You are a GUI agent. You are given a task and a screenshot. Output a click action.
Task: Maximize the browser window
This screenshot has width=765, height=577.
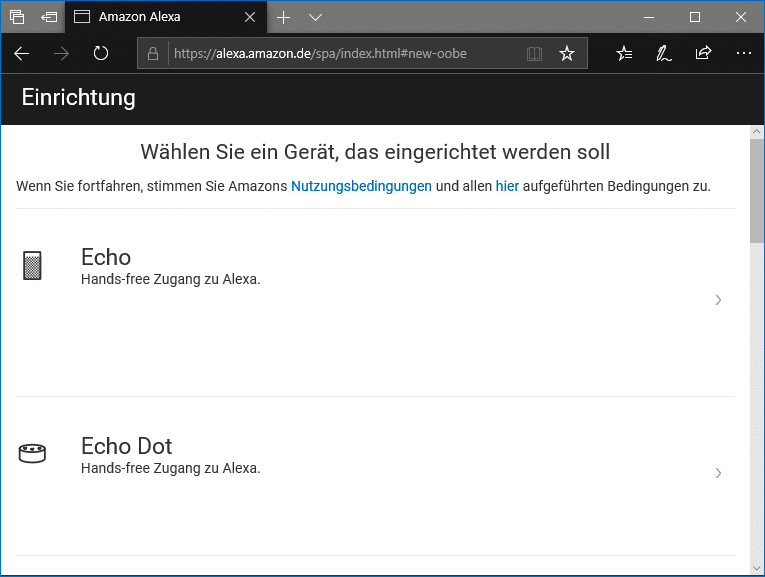tap(695, 18)
